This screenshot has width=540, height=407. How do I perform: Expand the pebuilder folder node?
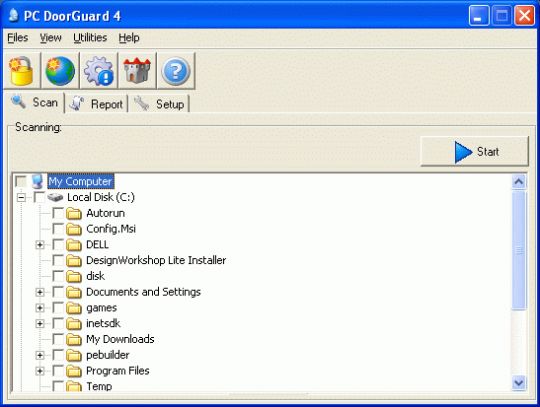[40, 355]
